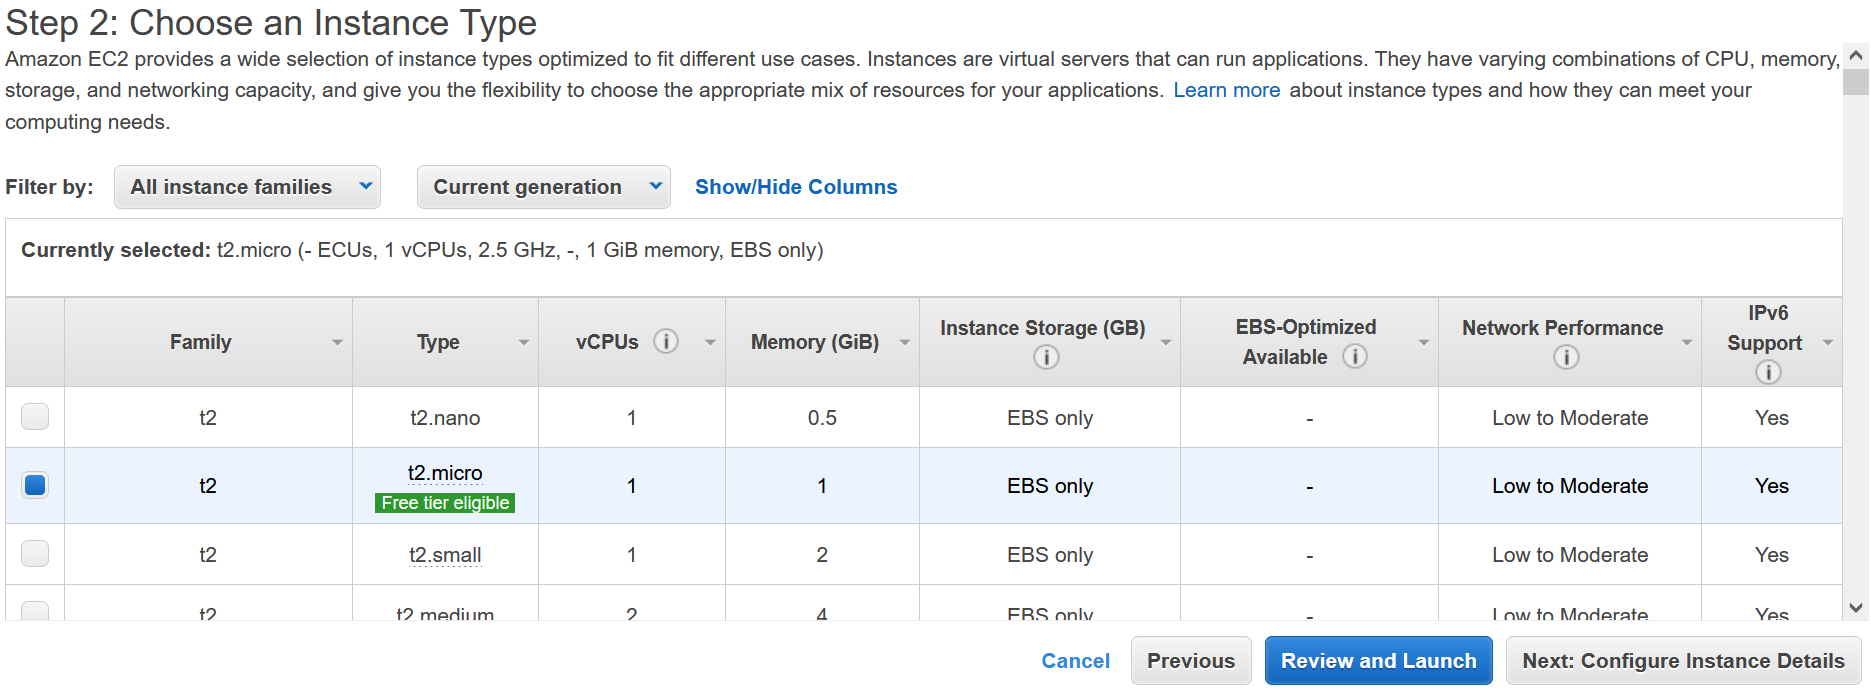Select the t2.small instance checkbox

click(x=35, y=553)
